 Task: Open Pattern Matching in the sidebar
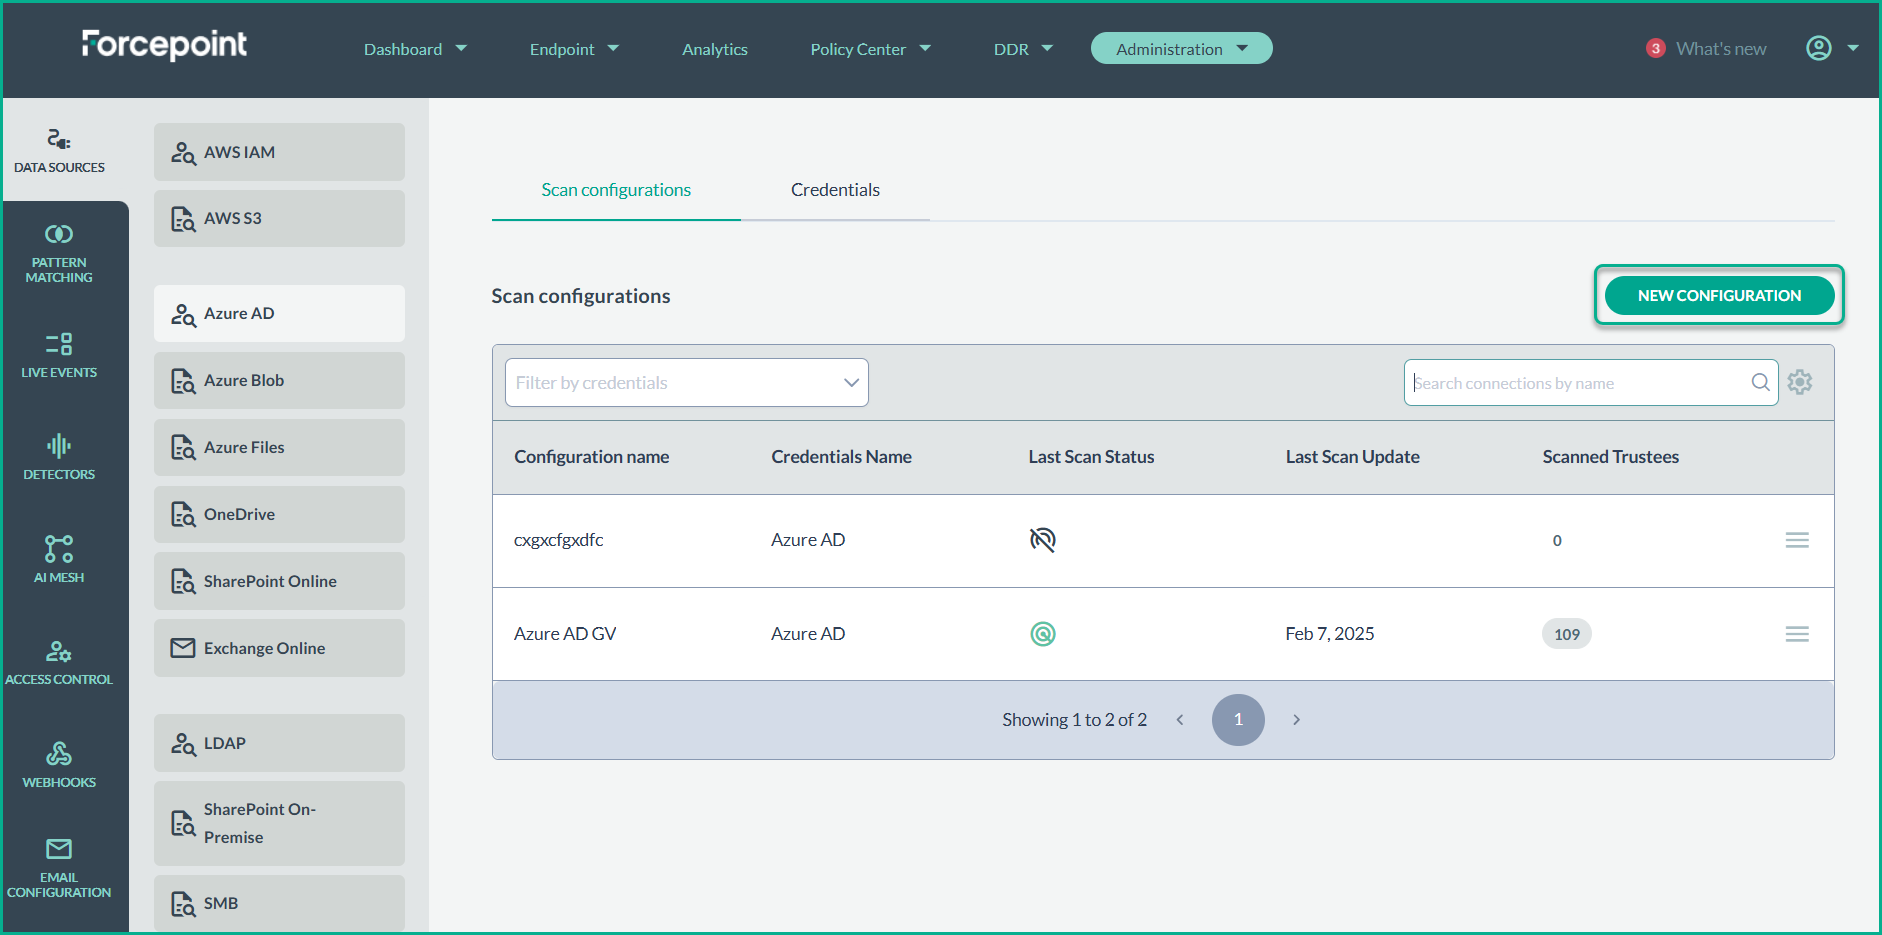(x=59, y=254)
